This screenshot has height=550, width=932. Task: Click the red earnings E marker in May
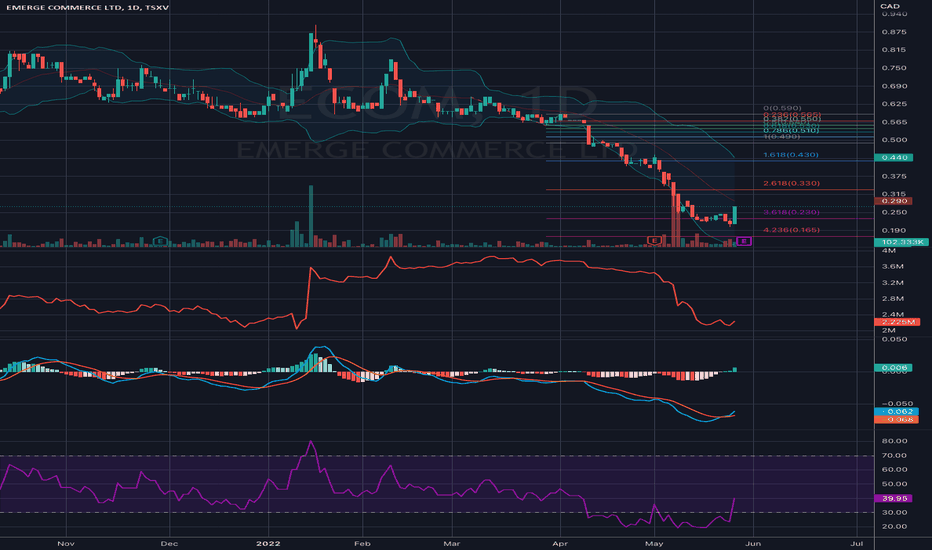click(x=654, y=240)
